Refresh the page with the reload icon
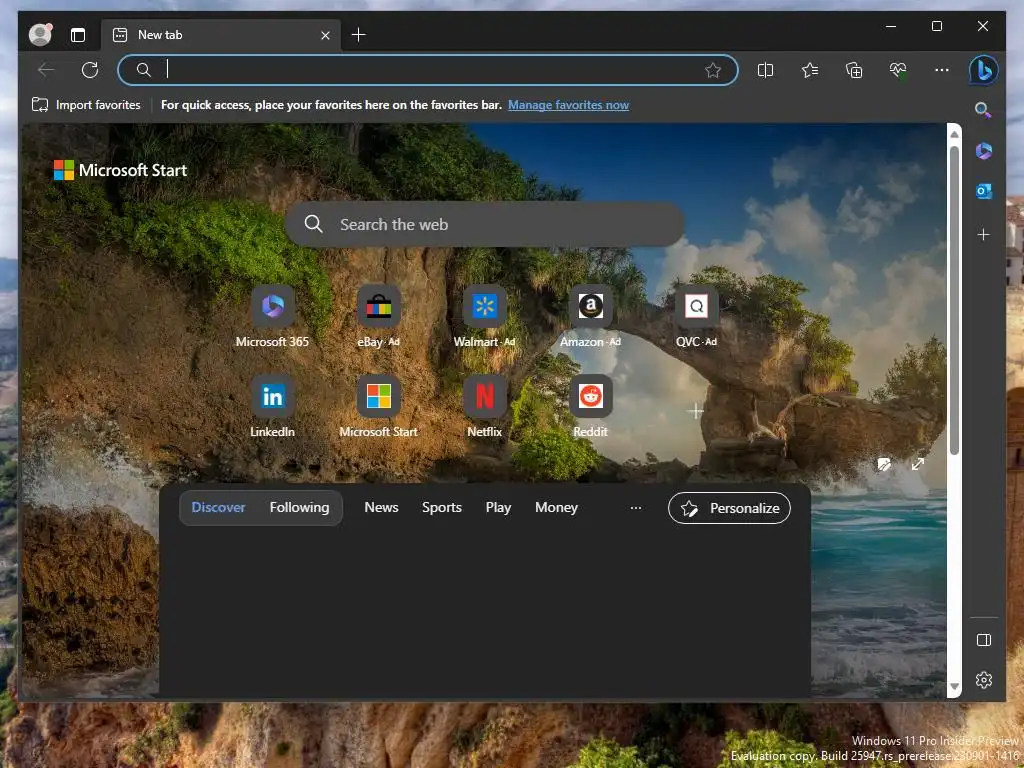This screenshot has width=1024, height=768. pos(90,69)
